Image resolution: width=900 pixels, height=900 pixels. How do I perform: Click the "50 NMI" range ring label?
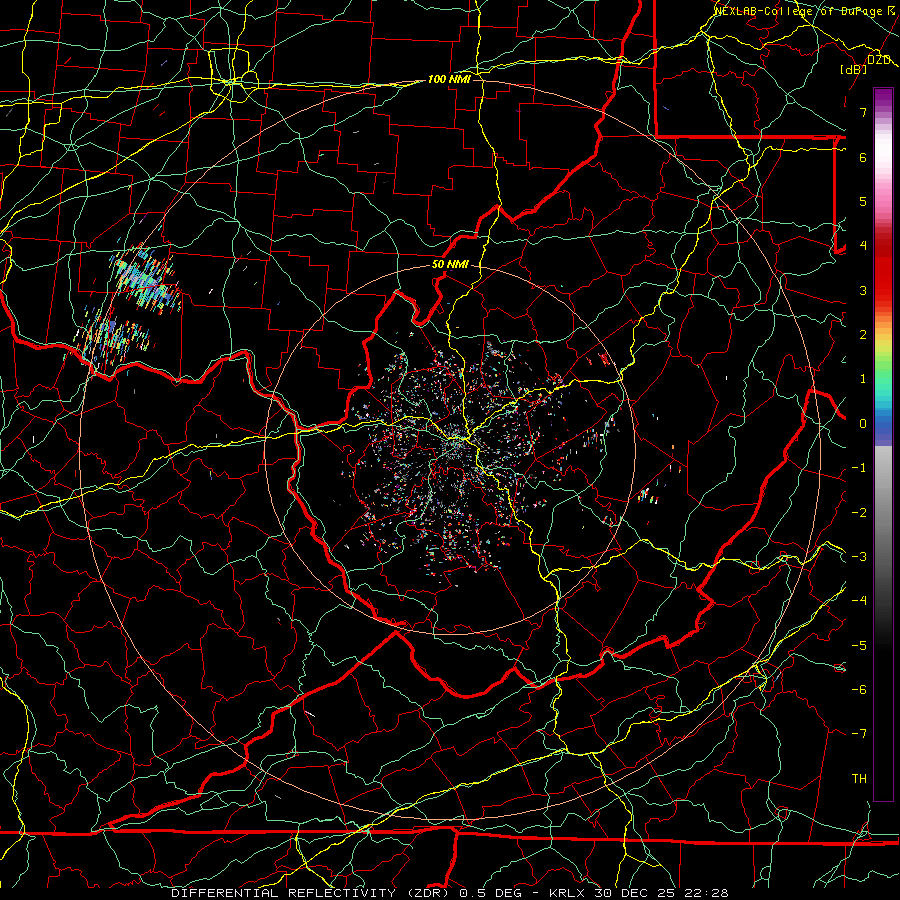pos(450,265)
